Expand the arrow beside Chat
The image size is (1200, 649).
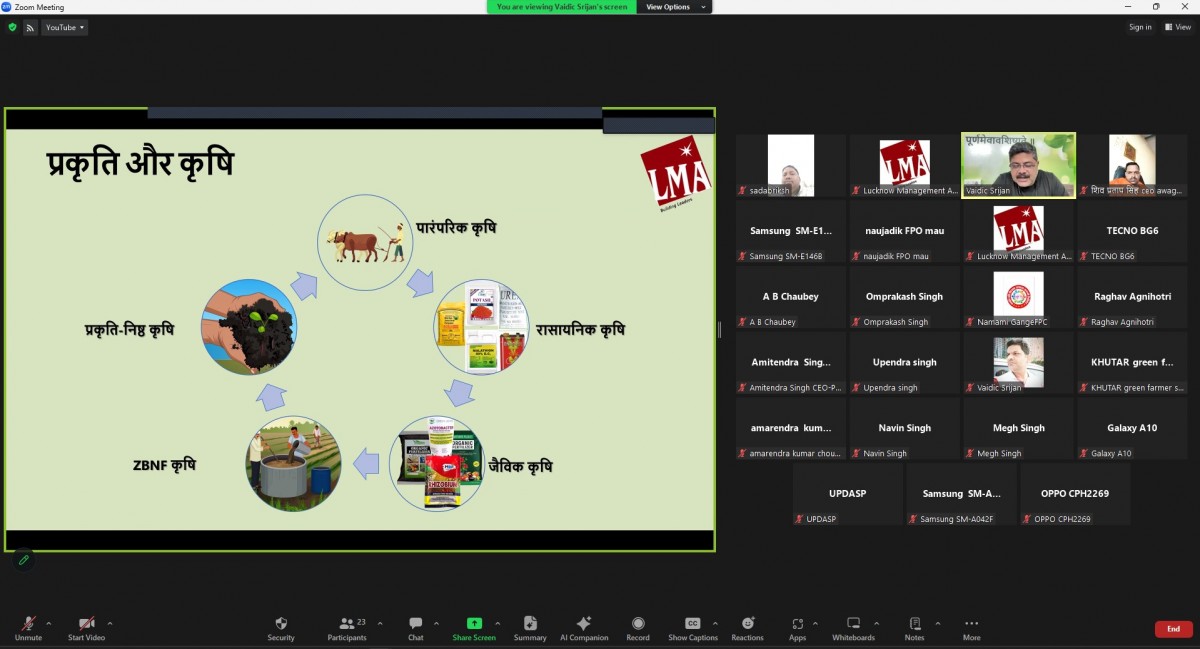436,623
